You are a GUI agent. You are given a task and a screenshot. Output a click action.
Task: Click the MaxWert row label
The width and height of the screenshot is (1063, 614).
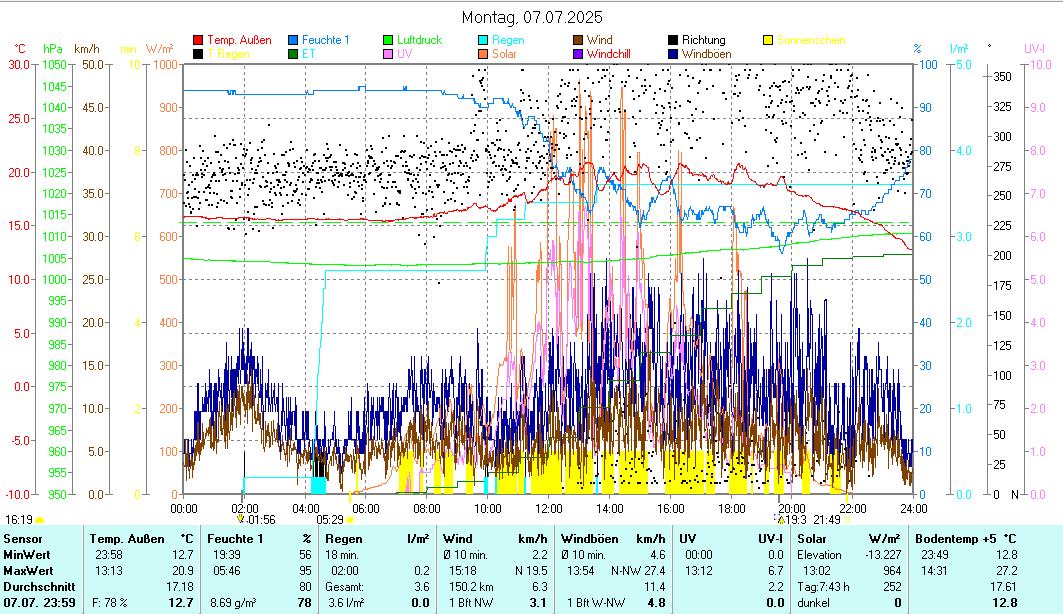(x=28, y=571)
